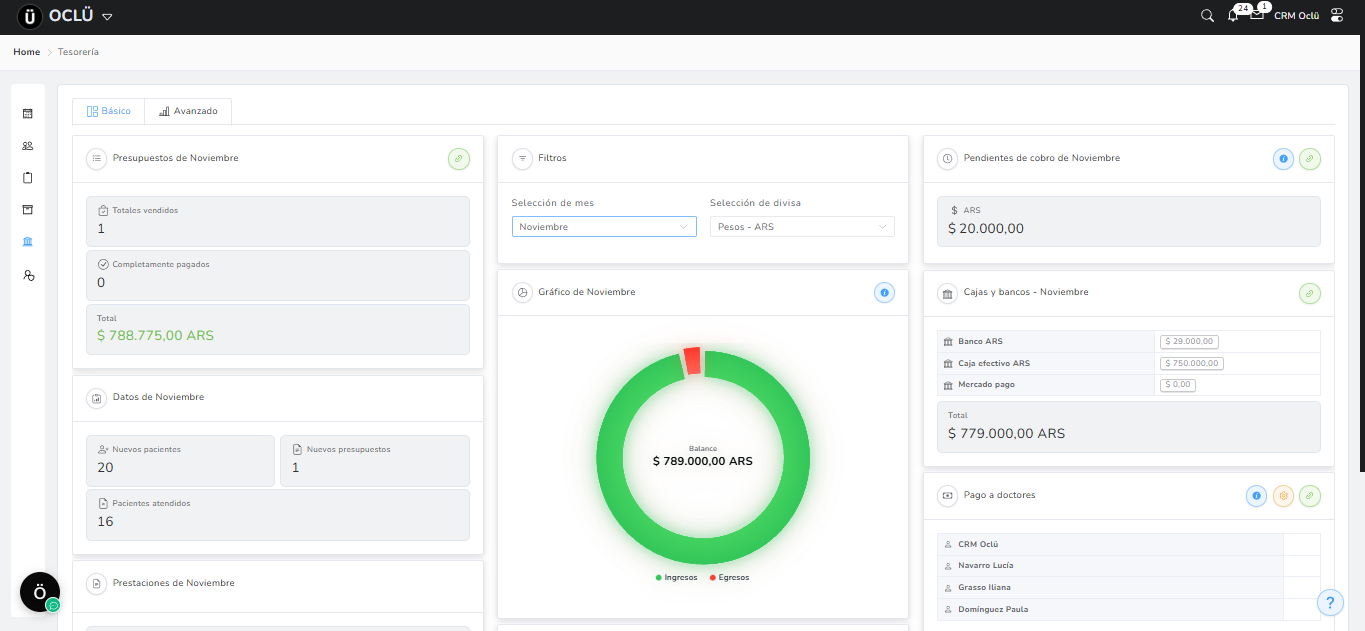This screenshot has width=1365, height=631.
Task: Go to Home breadcrumb link
Action: [x=27, y=52]
